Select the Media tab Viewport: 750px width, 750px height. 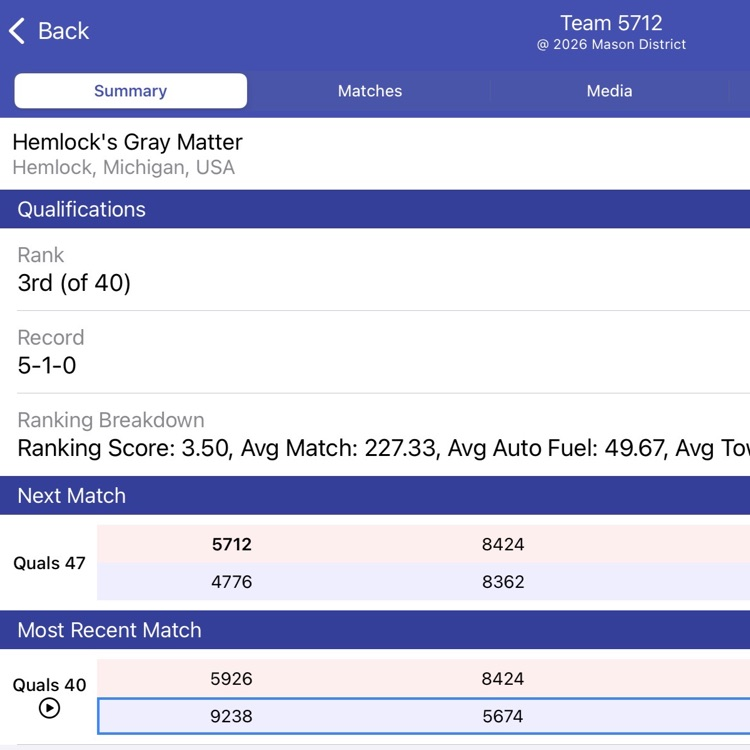609,91
